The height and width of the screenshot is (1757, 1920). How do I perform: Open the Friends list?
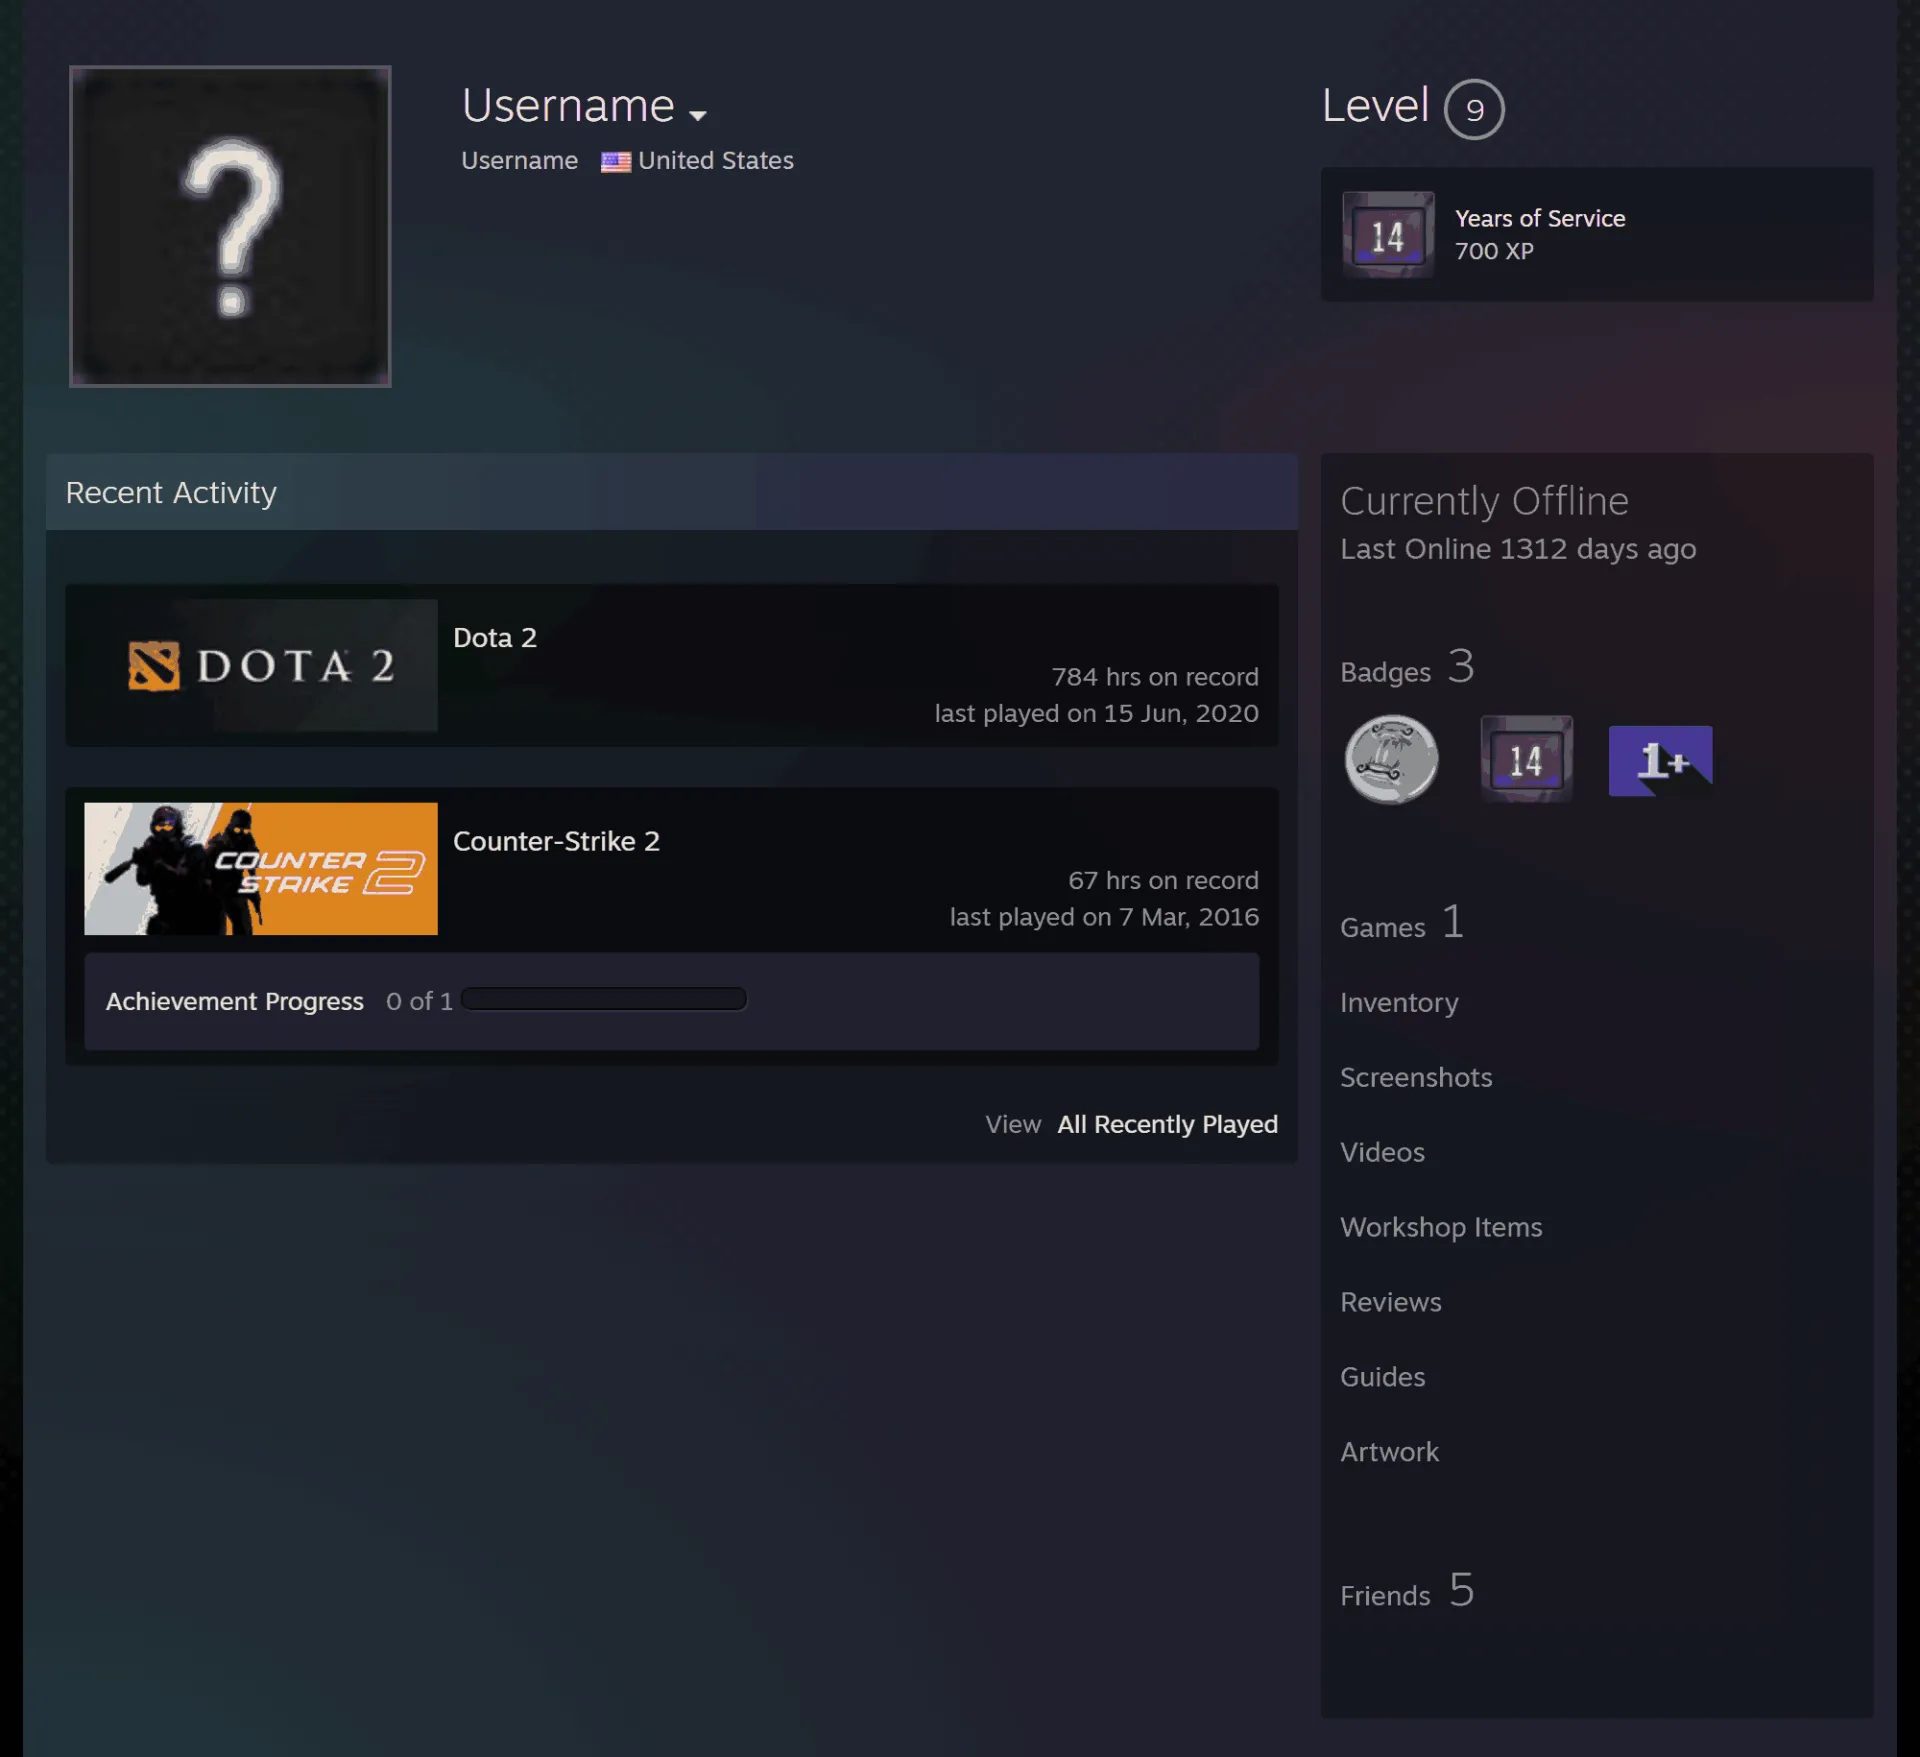tap(1407, 1590)
